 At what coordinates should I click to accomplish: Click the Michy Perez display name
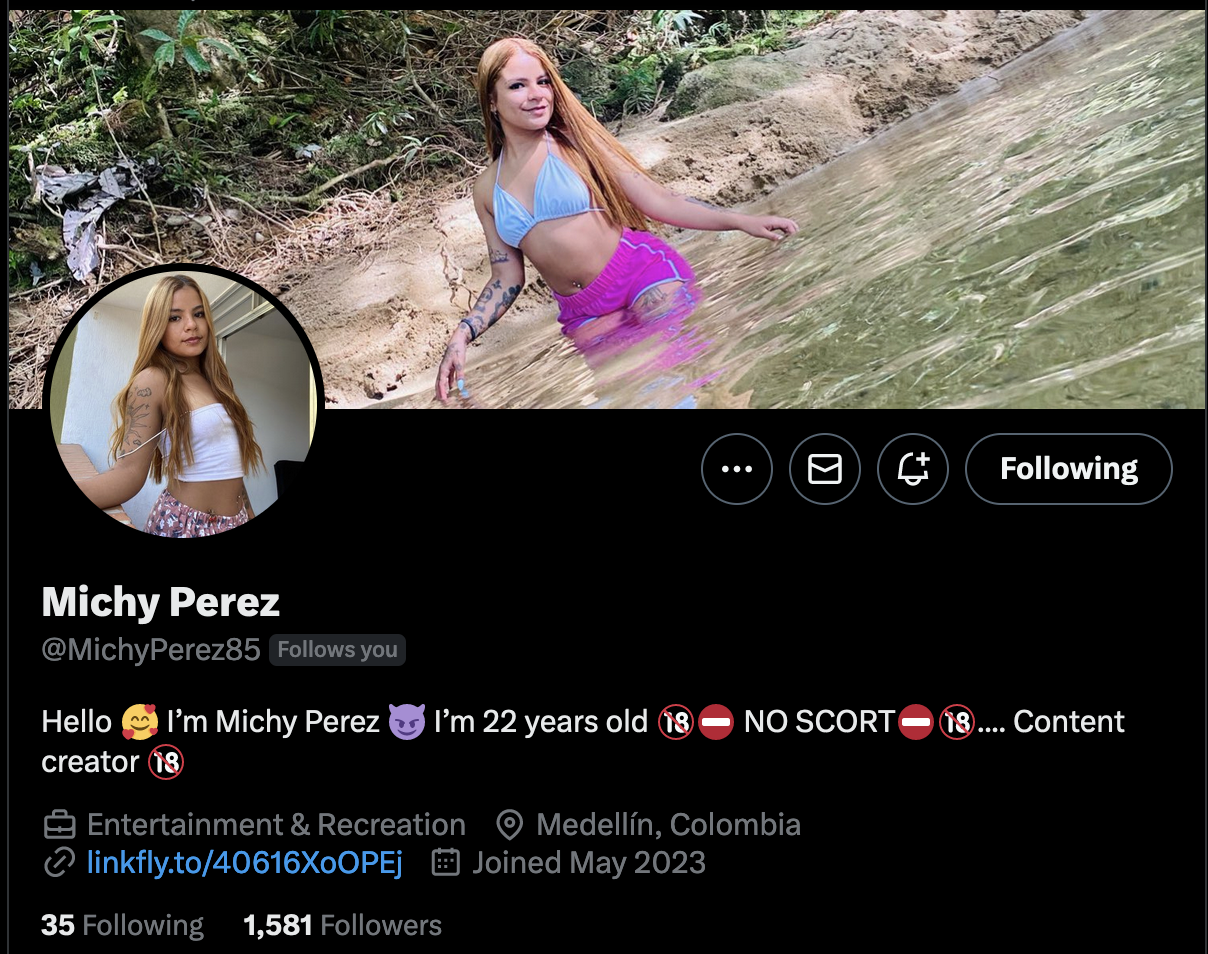pos(161,602)
